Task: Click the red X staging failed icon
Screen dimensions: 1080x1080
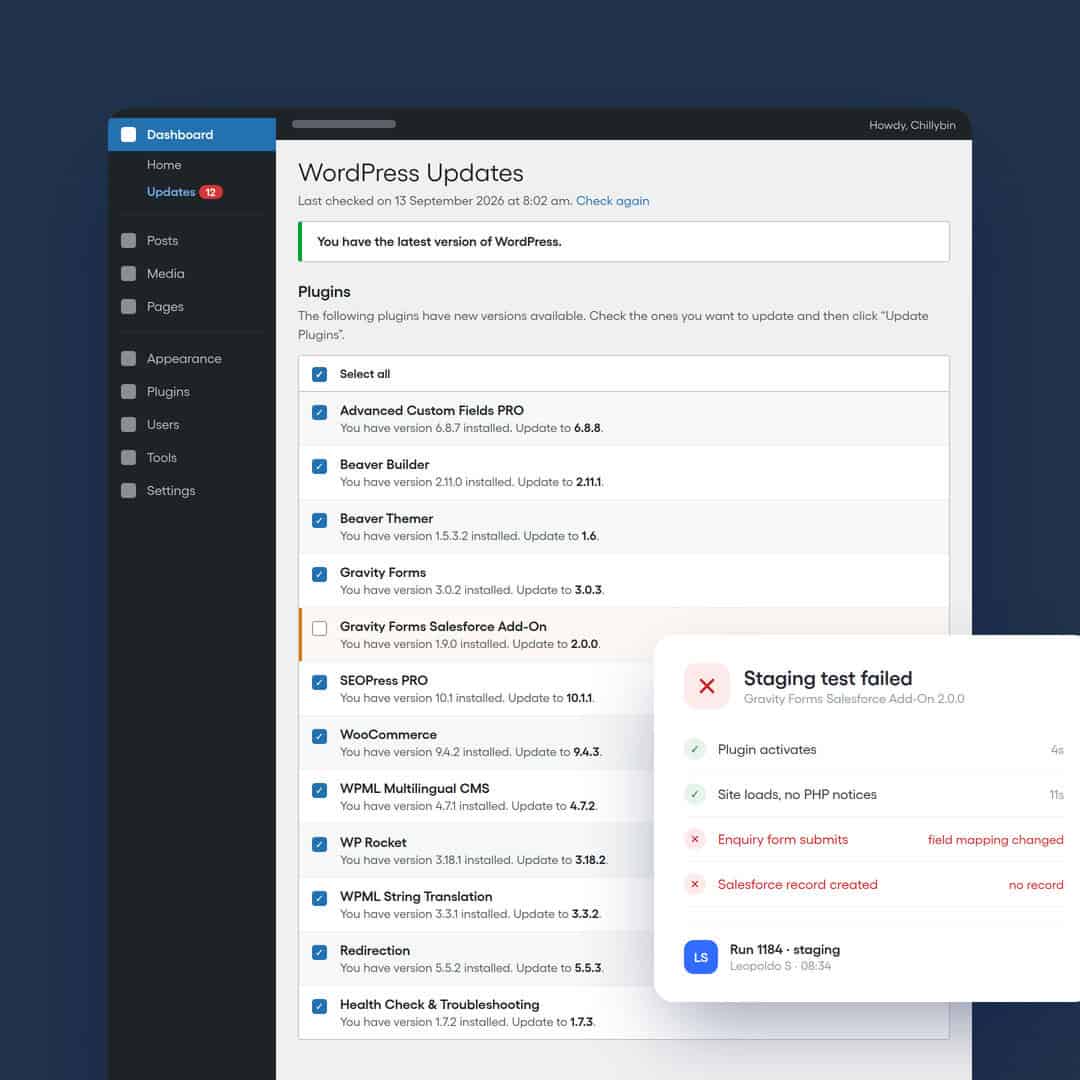Action: click(x=706, y=685)
